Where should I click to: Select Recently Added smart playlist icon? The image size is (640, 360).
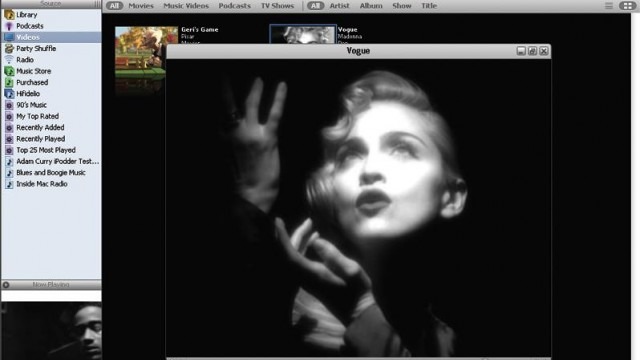(x=9, y=128)
